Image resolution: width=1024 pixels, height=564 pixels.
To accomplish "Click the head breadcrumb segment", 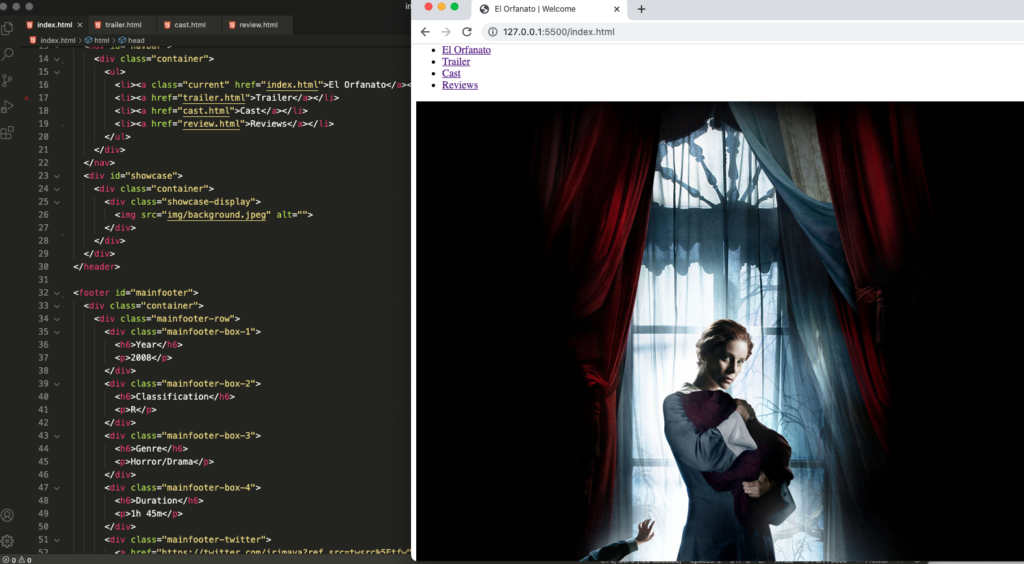I will [131, 40].
